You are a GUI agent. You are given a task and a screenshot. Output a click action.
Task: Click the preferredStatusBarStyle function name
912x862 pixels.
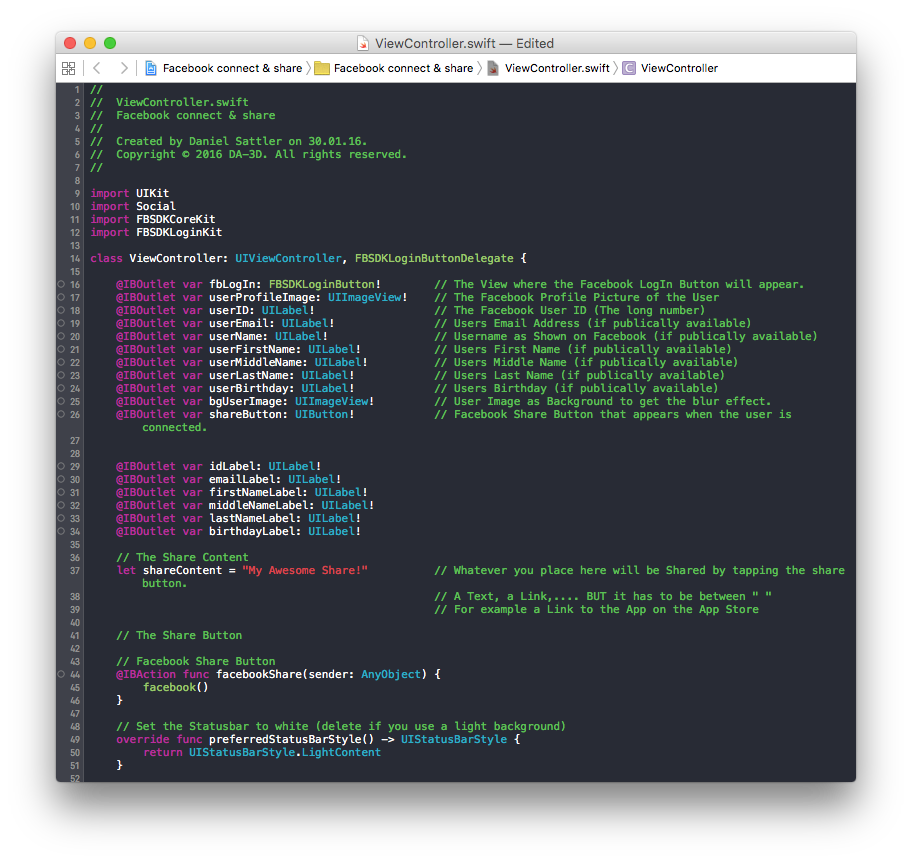pos(284,739)
